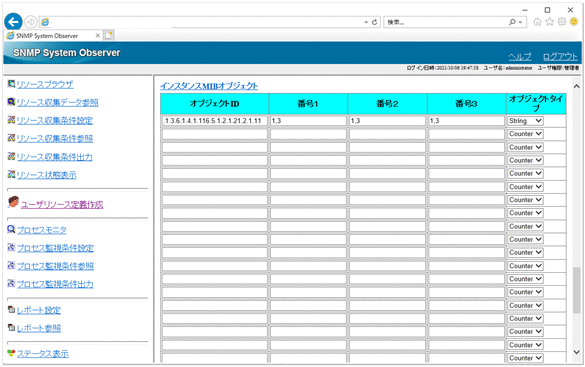Click the プロセスモニタ magnifier icon
Image resolution: width=585 pixels, height=367 pixels.
point(11,229)
